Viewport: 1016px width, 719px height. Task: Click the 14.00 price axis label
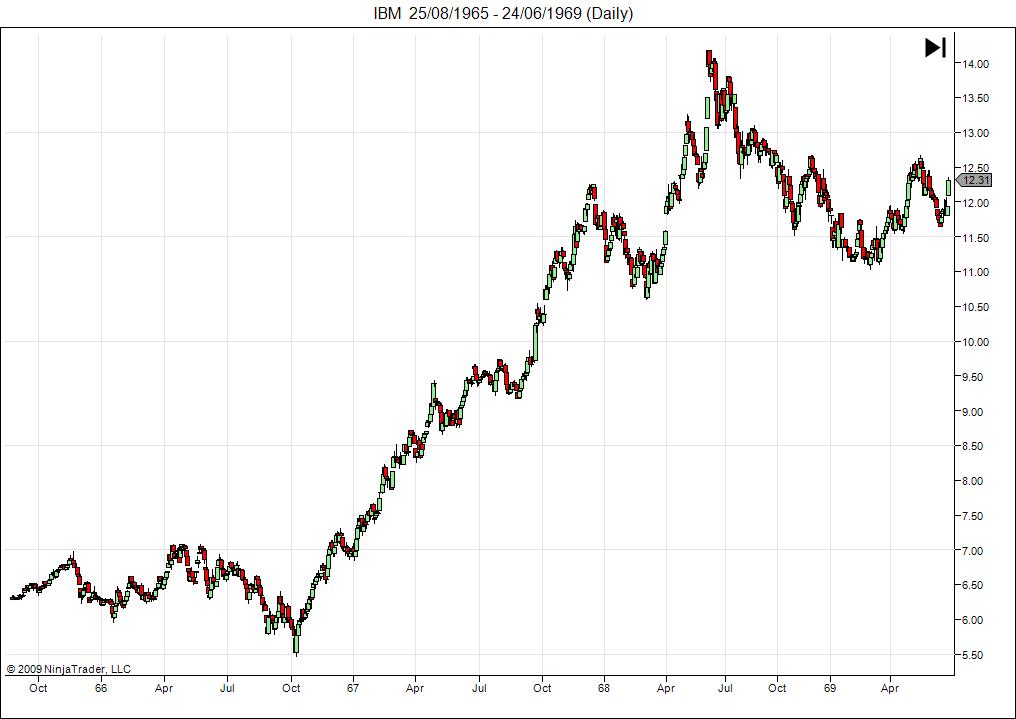coord(976,63)
